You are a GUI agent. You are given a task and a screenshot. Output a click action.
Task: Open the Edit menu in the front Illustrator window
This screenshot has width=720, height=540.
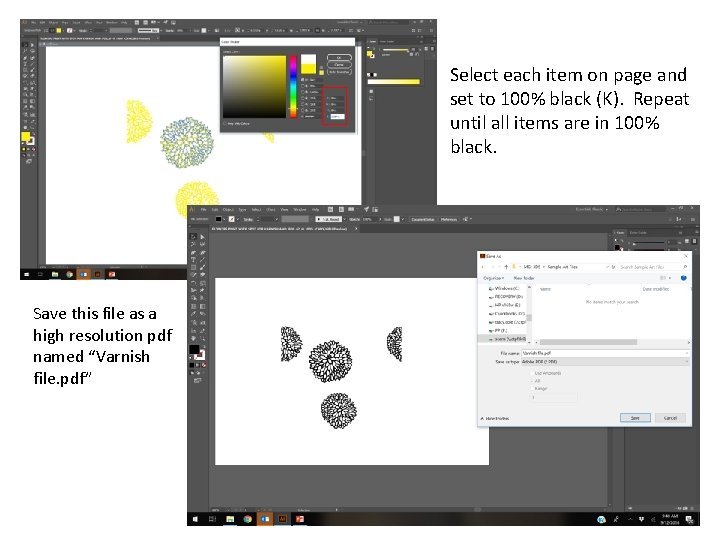(214, 209)
